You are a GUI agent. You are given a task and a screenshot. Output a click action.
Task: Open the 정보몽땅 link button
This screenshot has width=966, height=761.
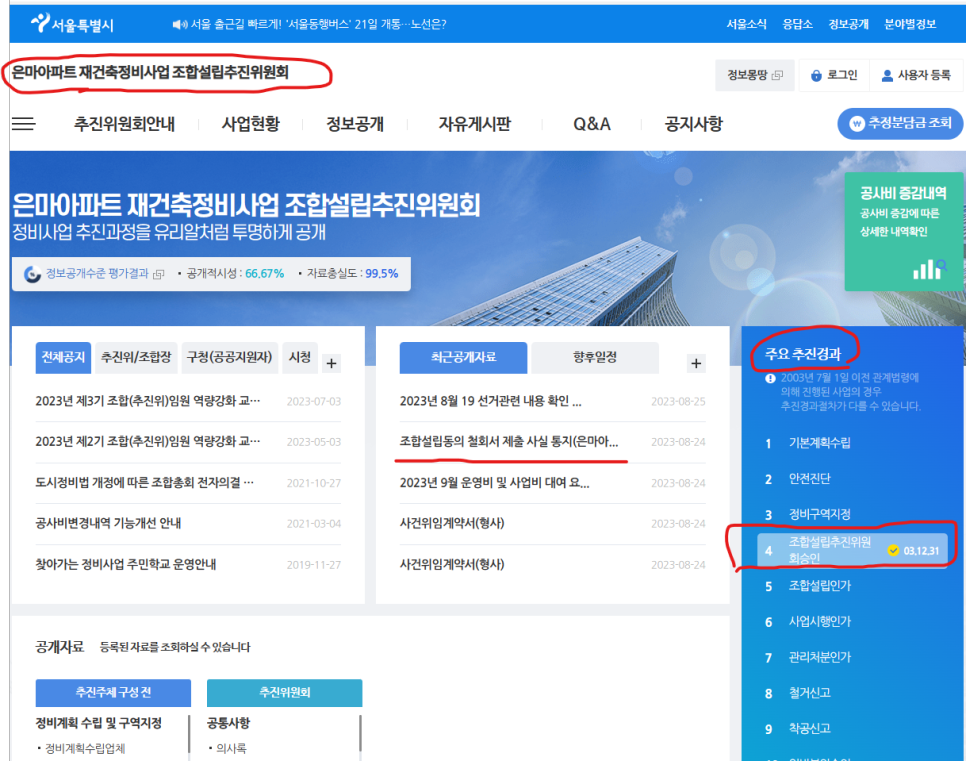(x=755, y=75)
